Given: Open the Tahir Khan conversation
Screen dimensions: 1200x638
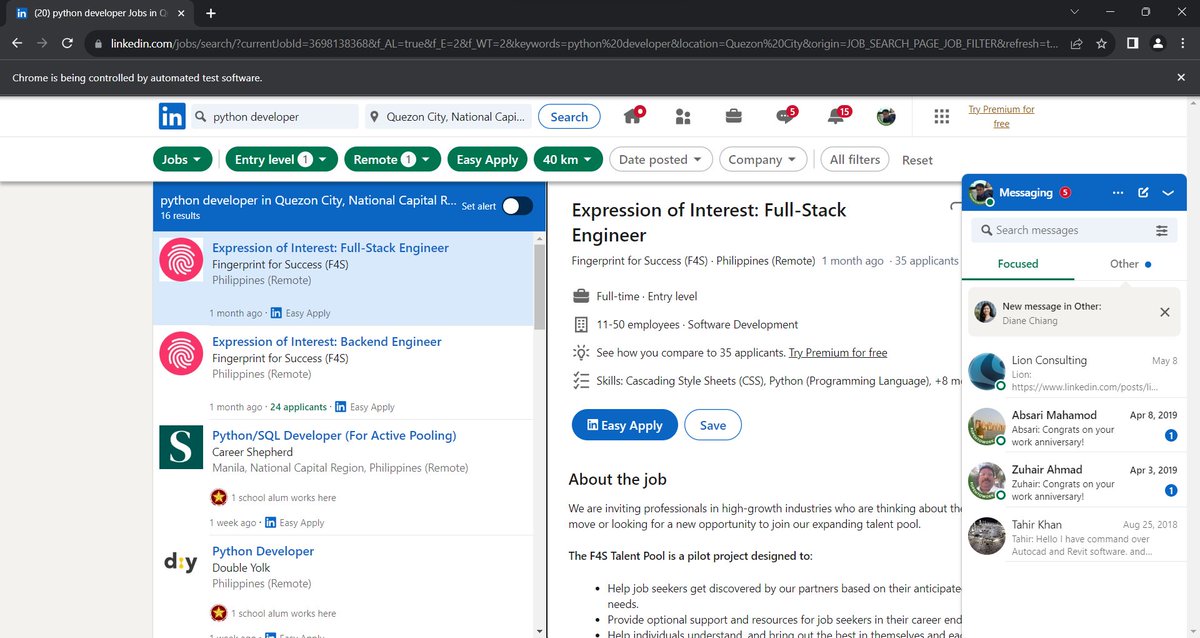Looking at the screenshot, I should coord(1074,537).
